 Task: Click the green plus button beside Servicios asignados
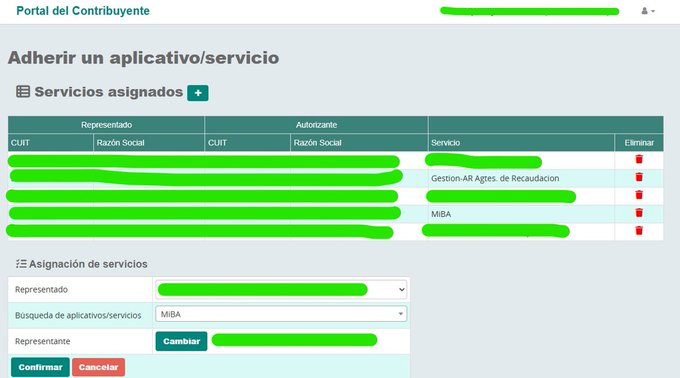point(198,93)
